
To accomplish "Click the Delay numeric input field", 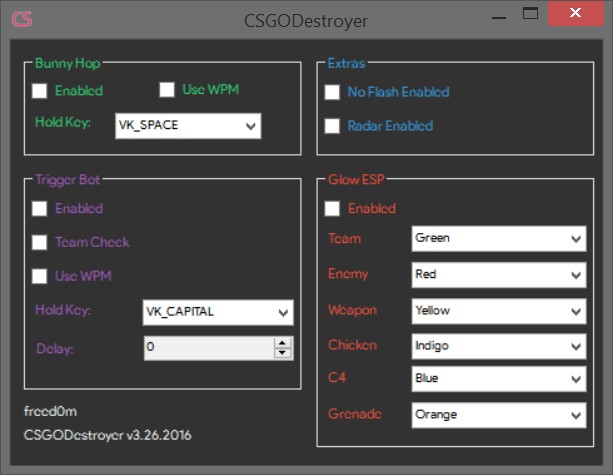I will (x=209, y=348).
